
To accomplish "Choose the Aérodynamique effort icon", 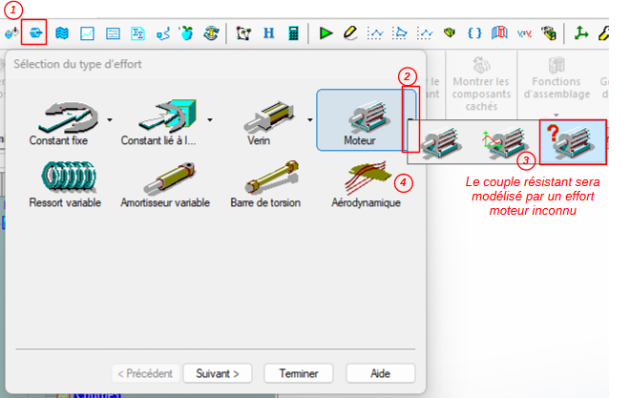I will [x=367, y=177].
